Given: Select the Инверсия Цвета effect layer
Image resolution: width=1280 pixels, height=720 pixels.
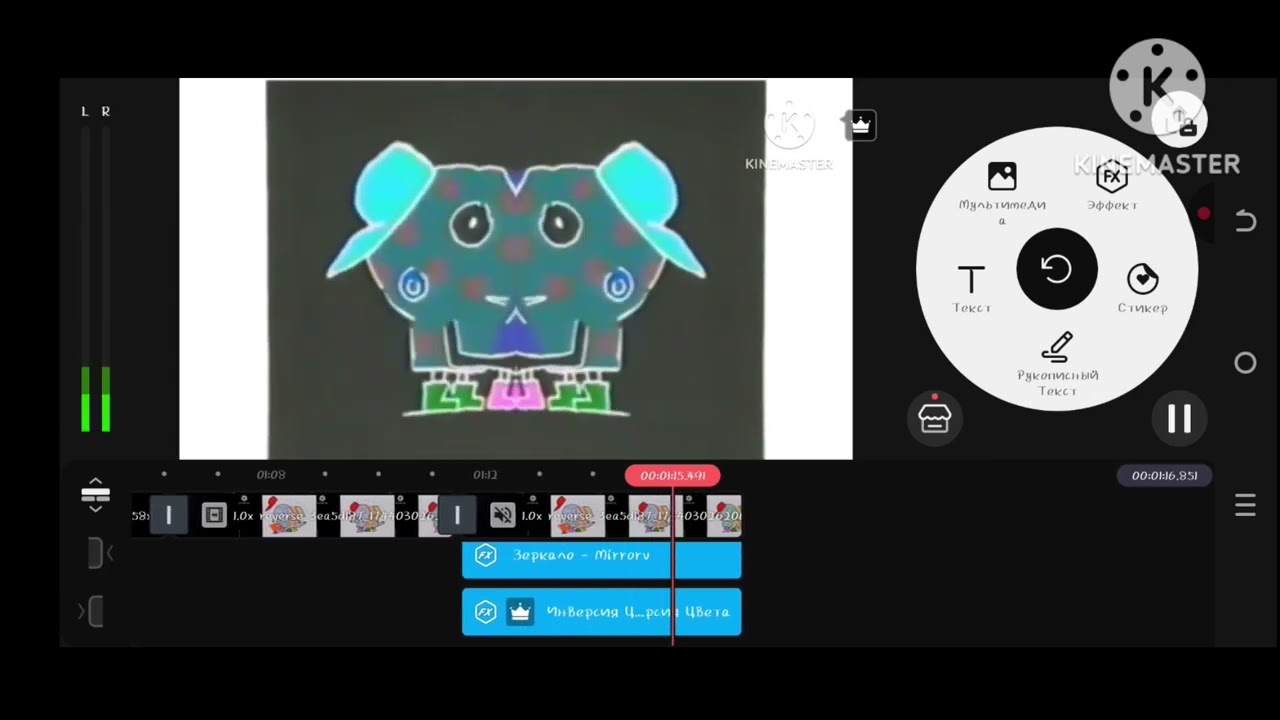Looking at the screenshot, I should [601, 612].
